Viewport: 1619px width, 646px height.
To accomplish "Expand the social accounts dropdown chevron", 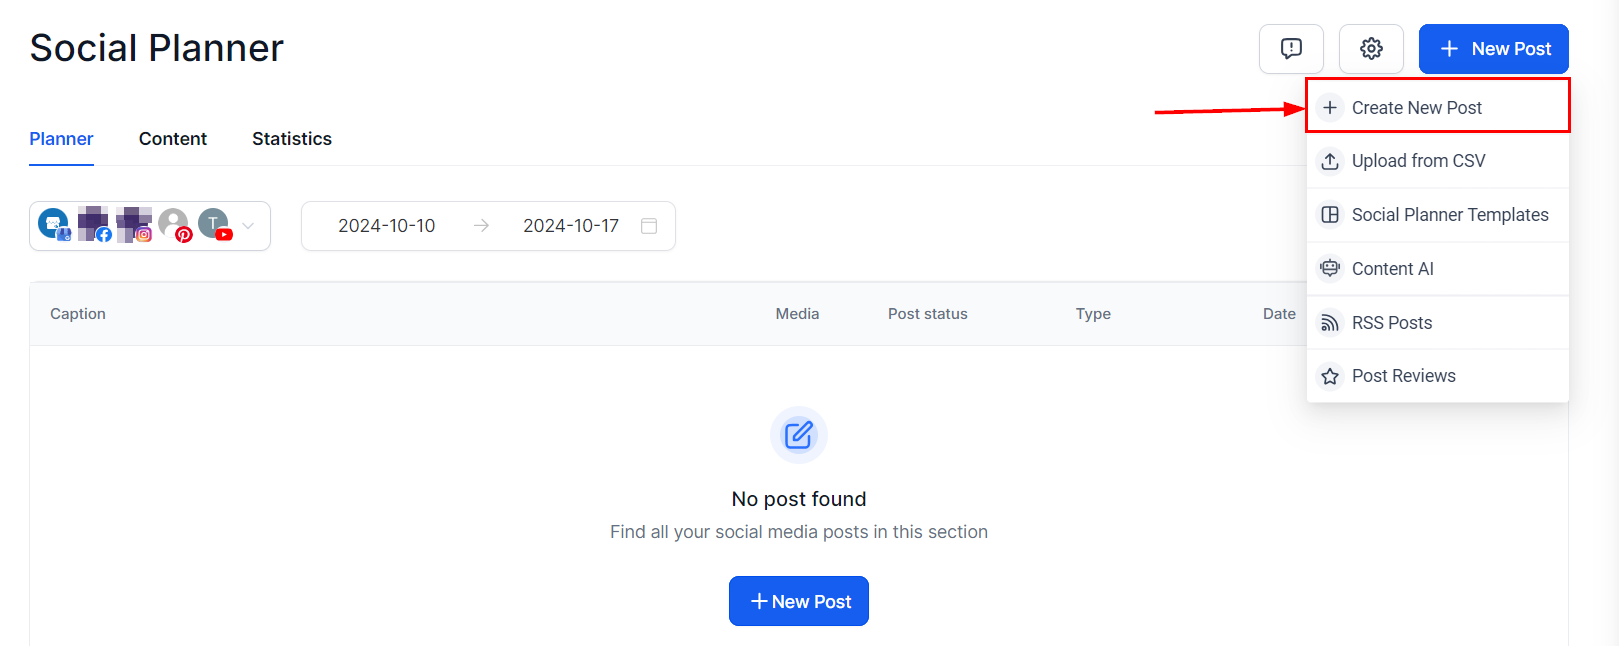I will (x=249, y=226).
